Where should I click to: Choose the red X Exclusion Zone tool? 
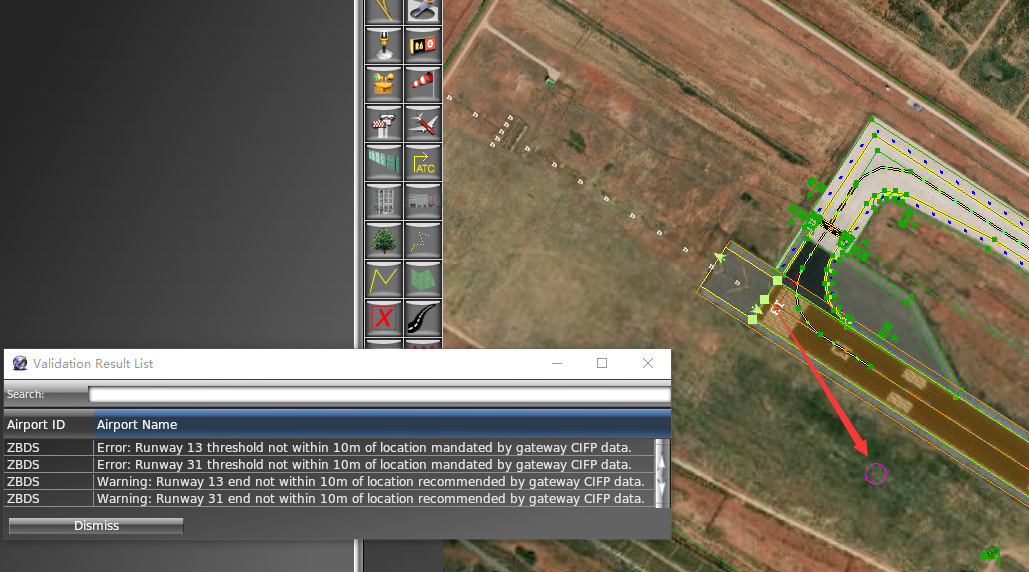(384, 319)
